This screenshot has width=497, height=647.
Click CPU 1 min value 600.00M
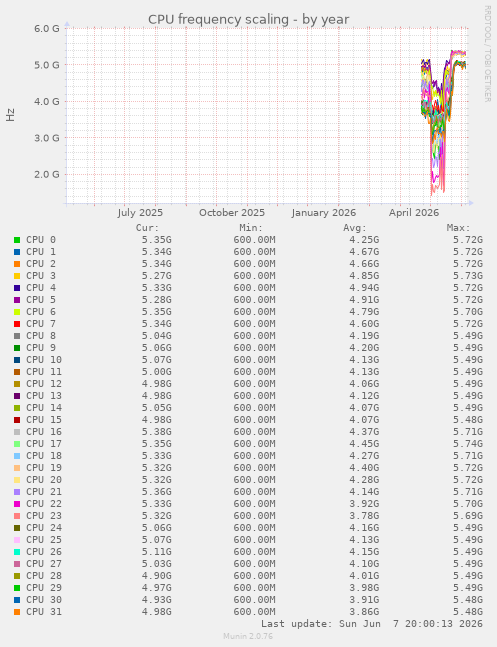pos(254,252)
